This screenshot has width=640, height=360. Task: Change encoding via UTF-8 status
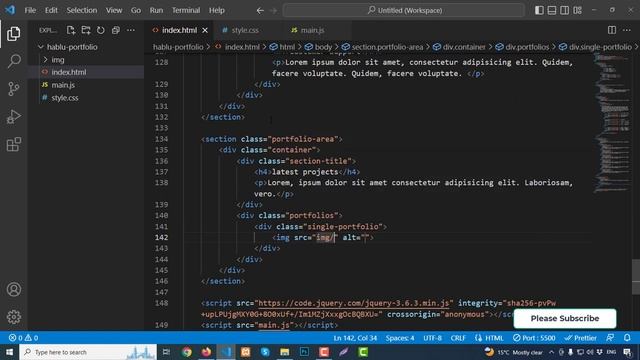click(432, 338)
